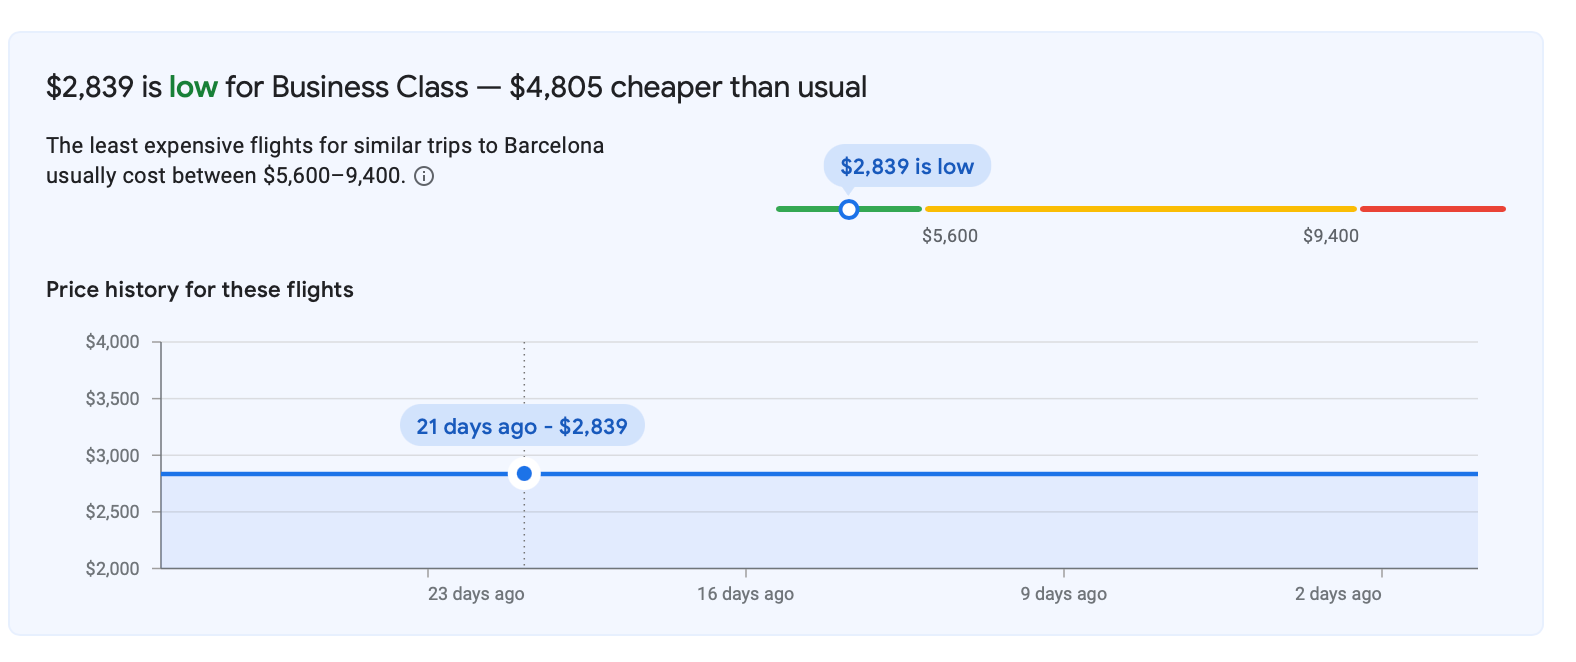Viewport: 1576px width, 662px height.
Task: Click the "Price history for these flights" heading
Action: [200, 290]
